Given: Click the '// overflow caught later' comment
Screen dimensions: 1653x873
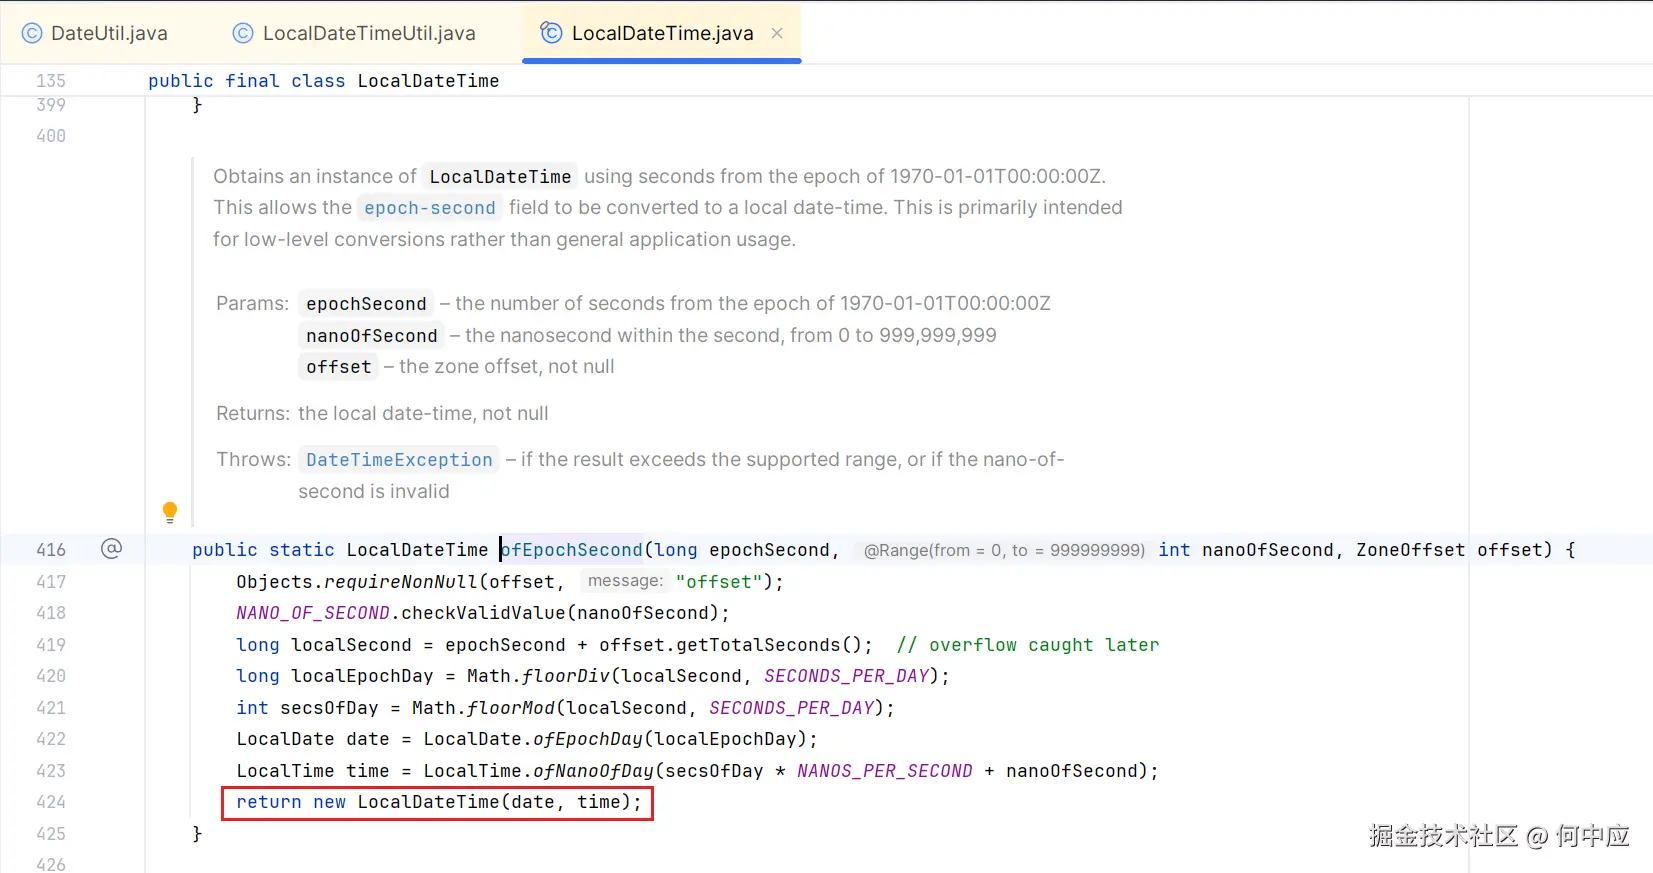Looking at the screenshot, I should [x=1028, y=645].
